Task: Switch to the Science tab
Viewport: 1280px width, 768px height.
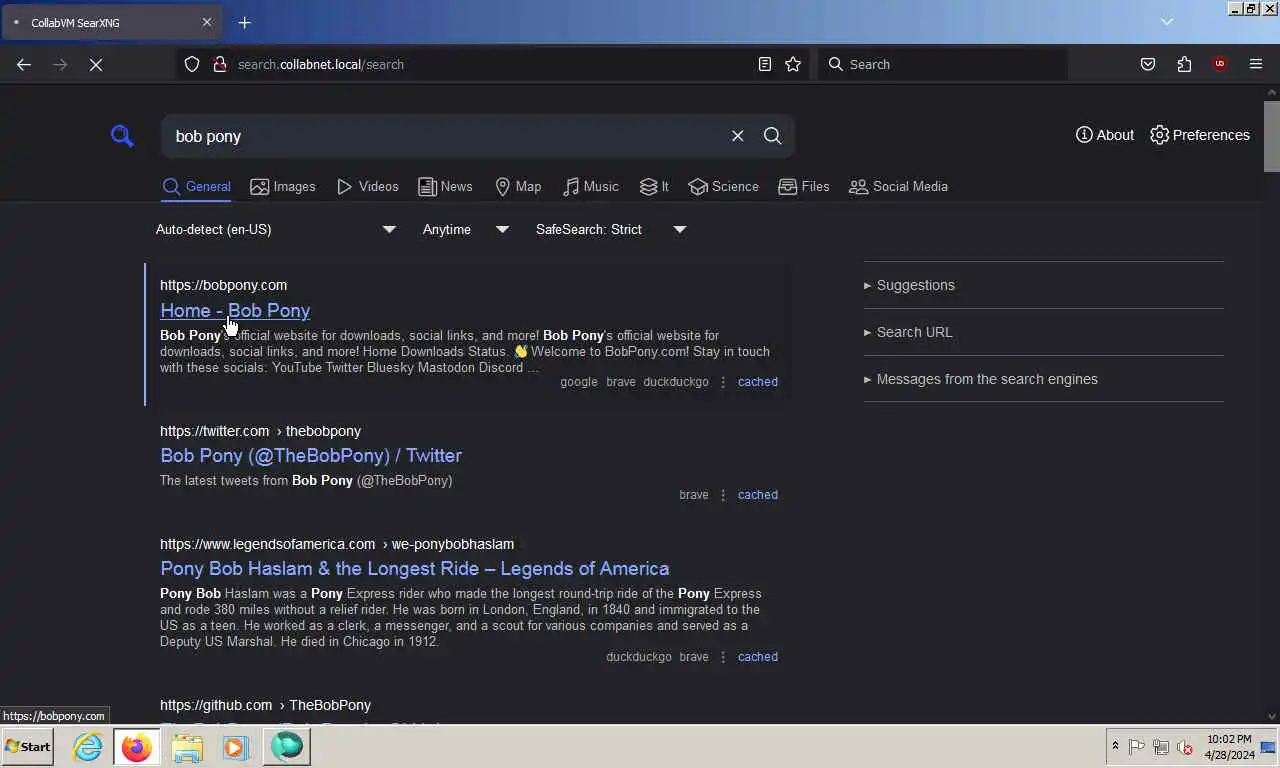Action: [x=723, y=187]
